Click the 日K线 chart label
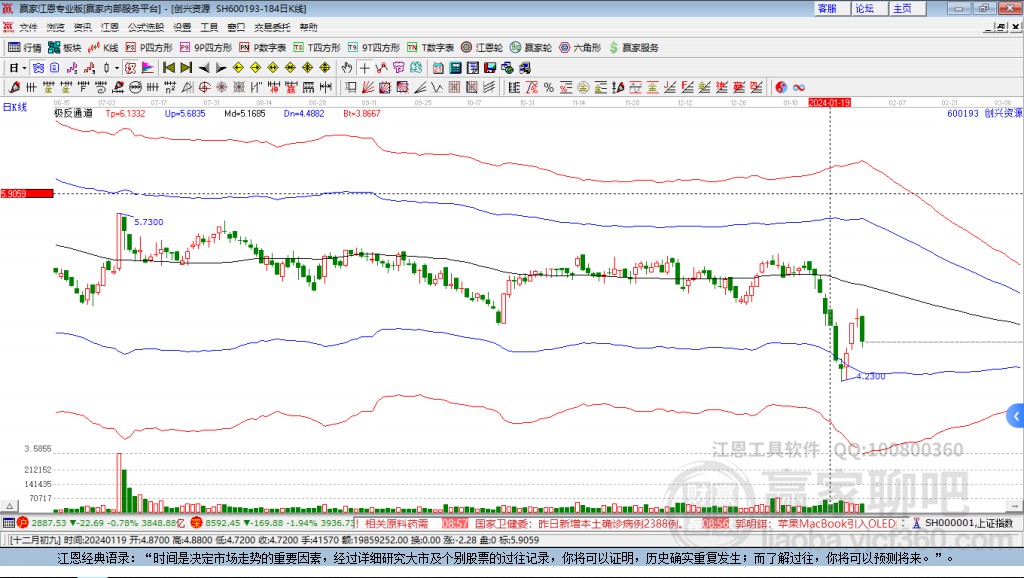The image size is (1024, 578). point(15,107)
